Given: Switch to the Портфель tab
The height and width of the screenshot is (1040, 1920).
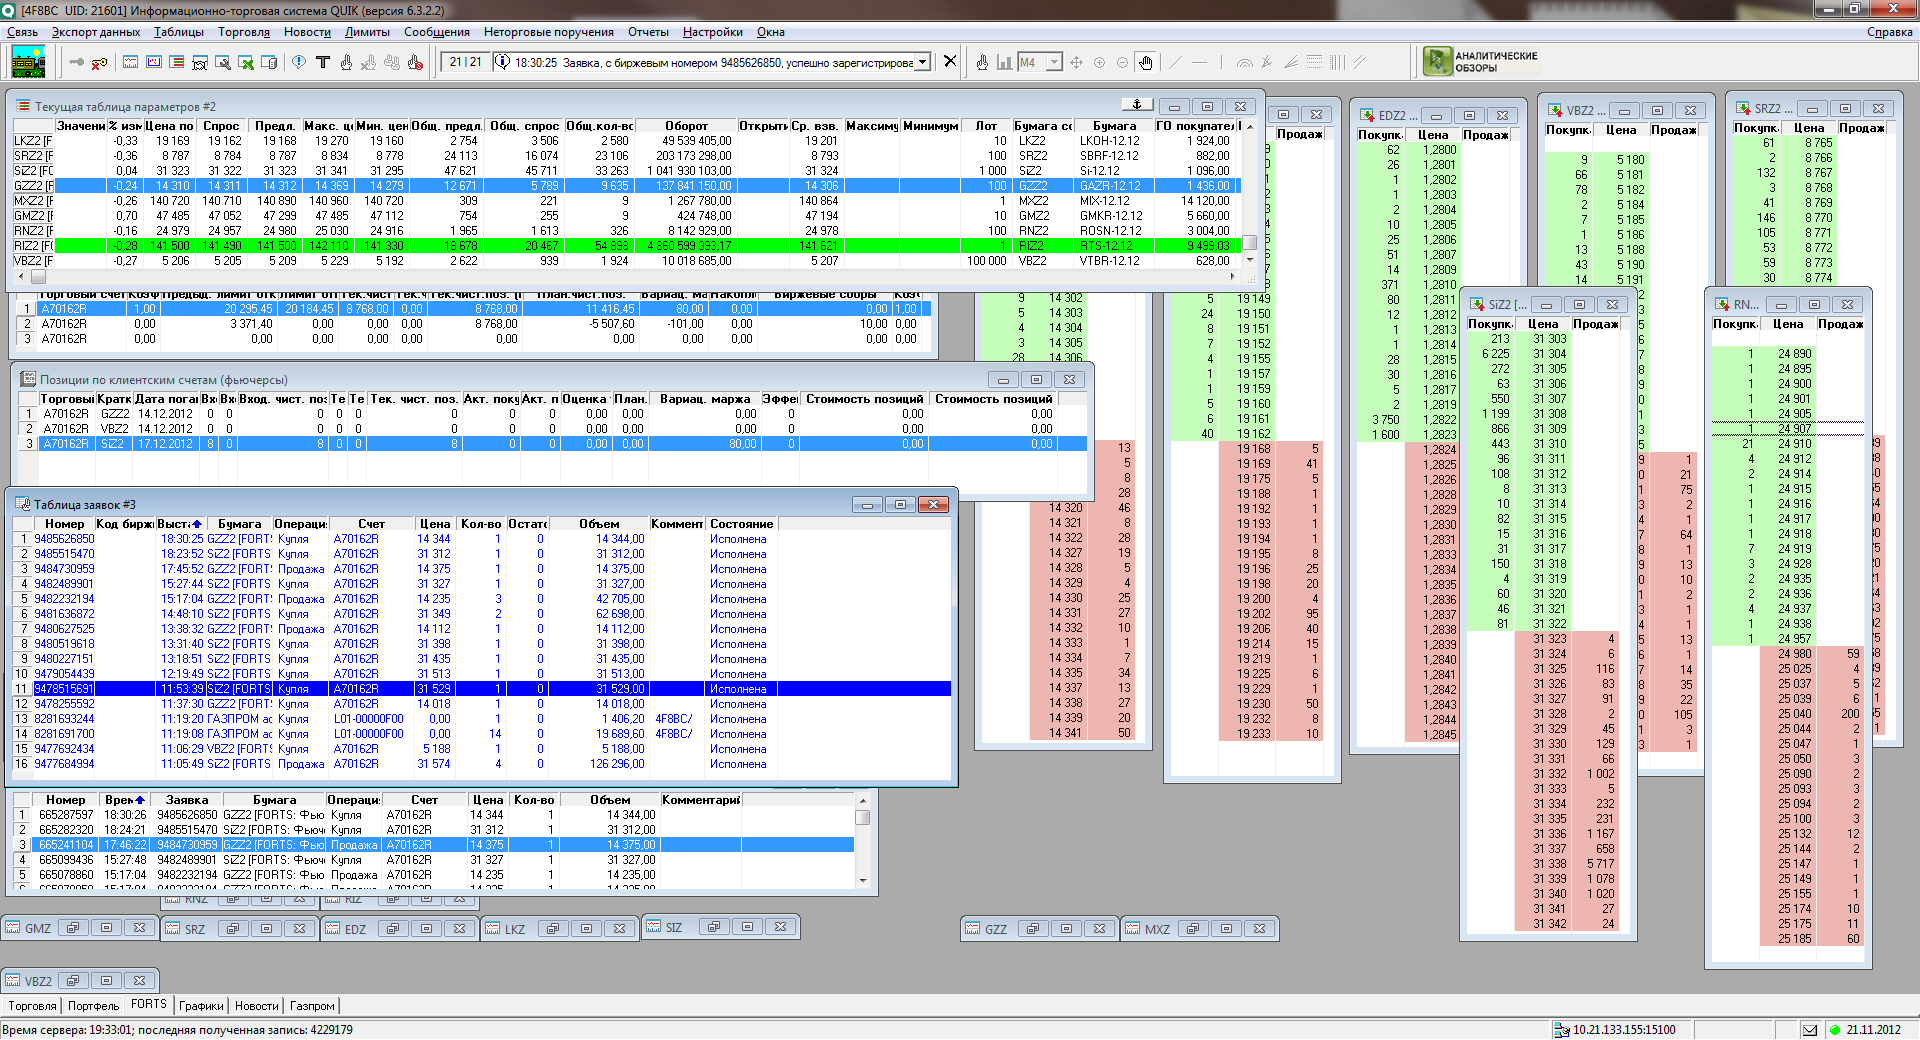Looking at the screenshot, I should (93, 1006).
